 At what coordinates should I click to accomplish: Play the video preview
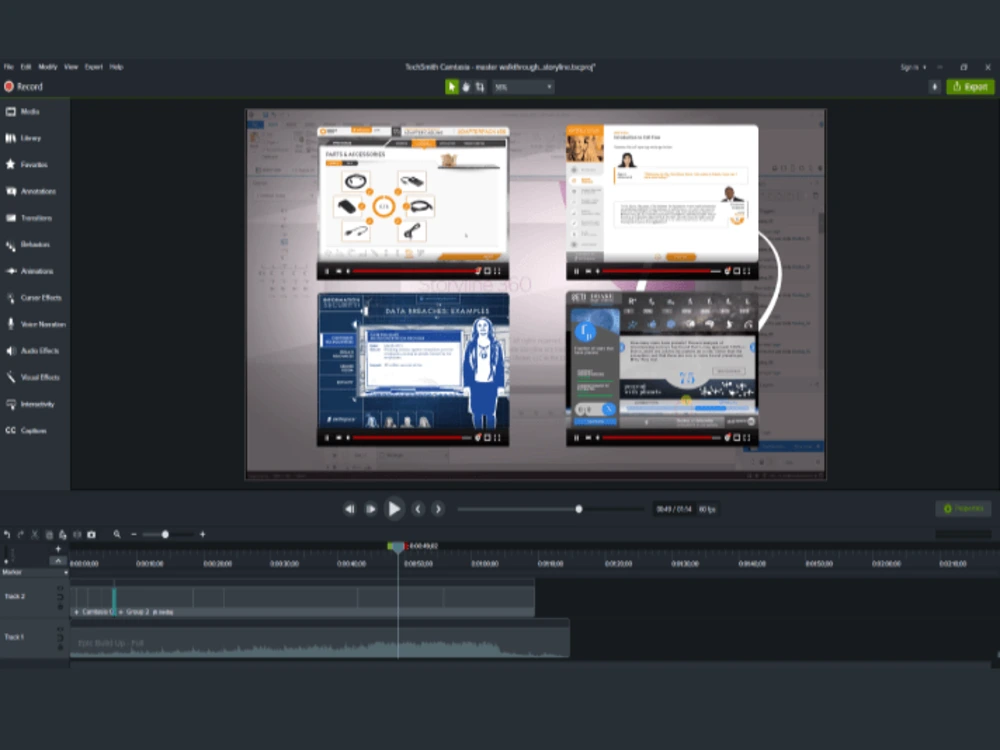click(394, 509)
